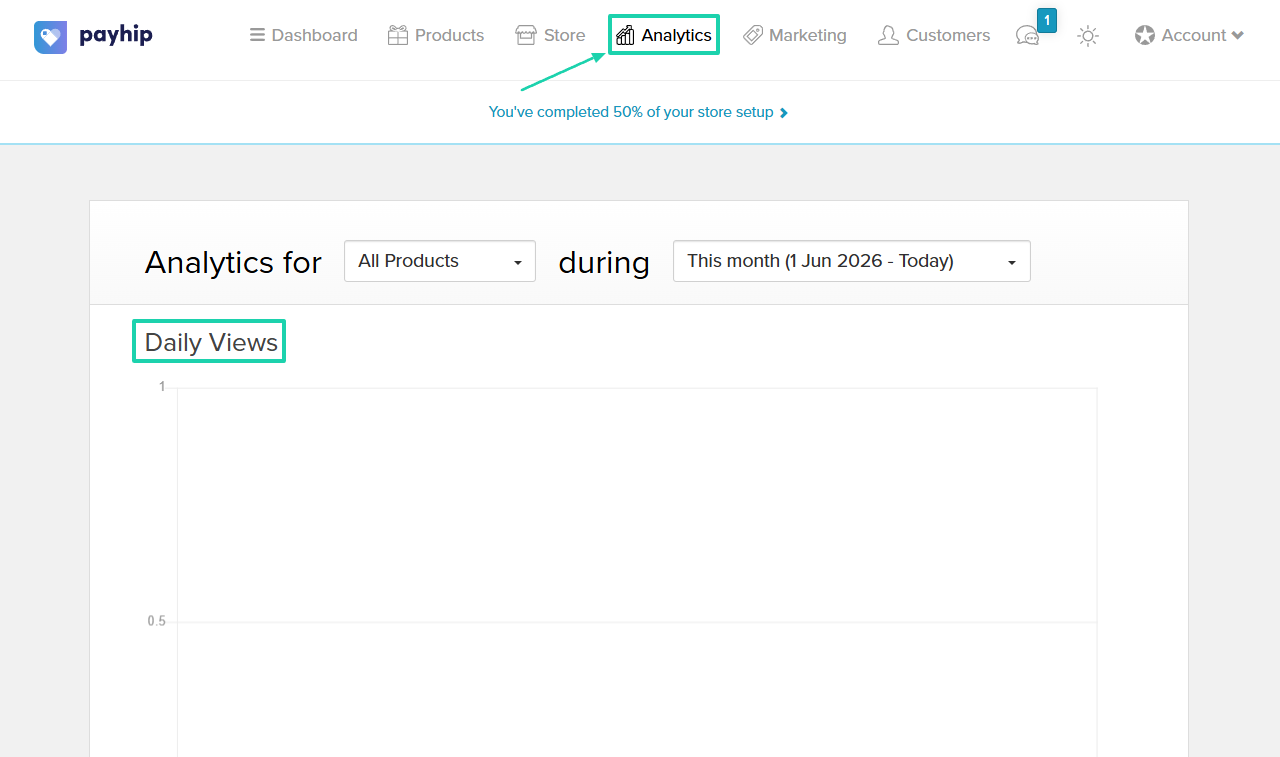Go to the Store section
The image size is (1280, 757).
550,35
